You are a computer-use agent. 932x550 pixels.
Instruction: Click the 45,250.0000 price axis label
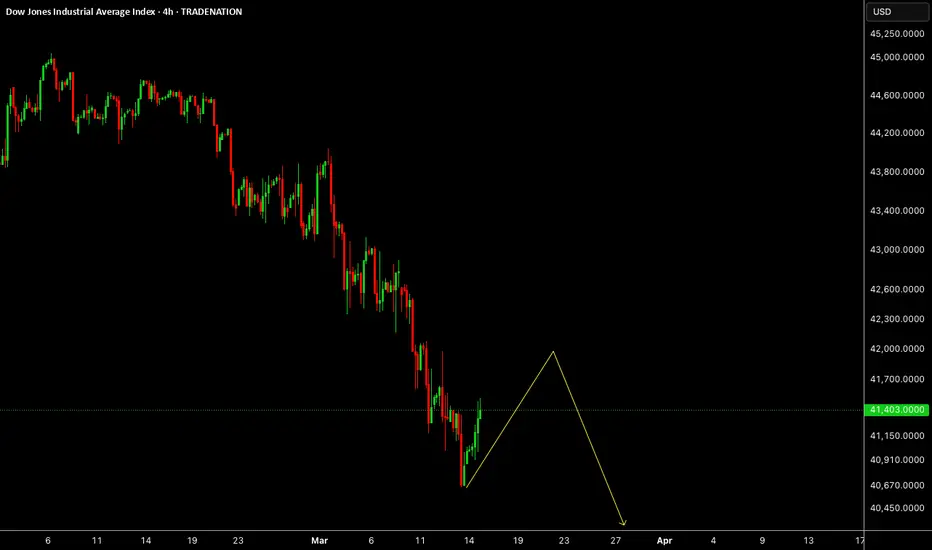coord(897,34)
